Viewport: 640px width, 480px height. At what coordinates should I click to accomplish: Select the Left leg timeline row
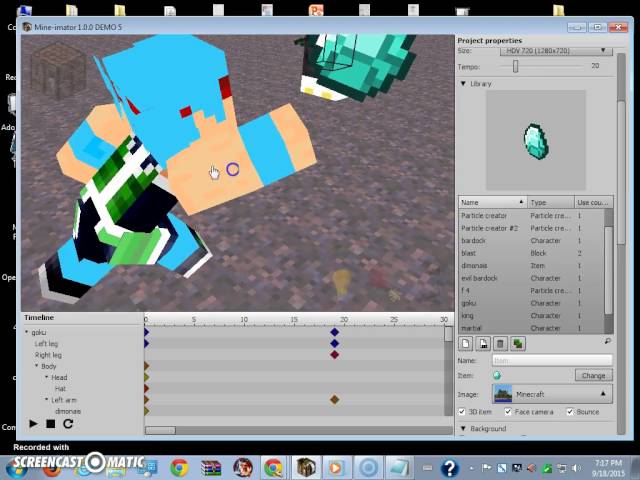click(x=46, y=344)
